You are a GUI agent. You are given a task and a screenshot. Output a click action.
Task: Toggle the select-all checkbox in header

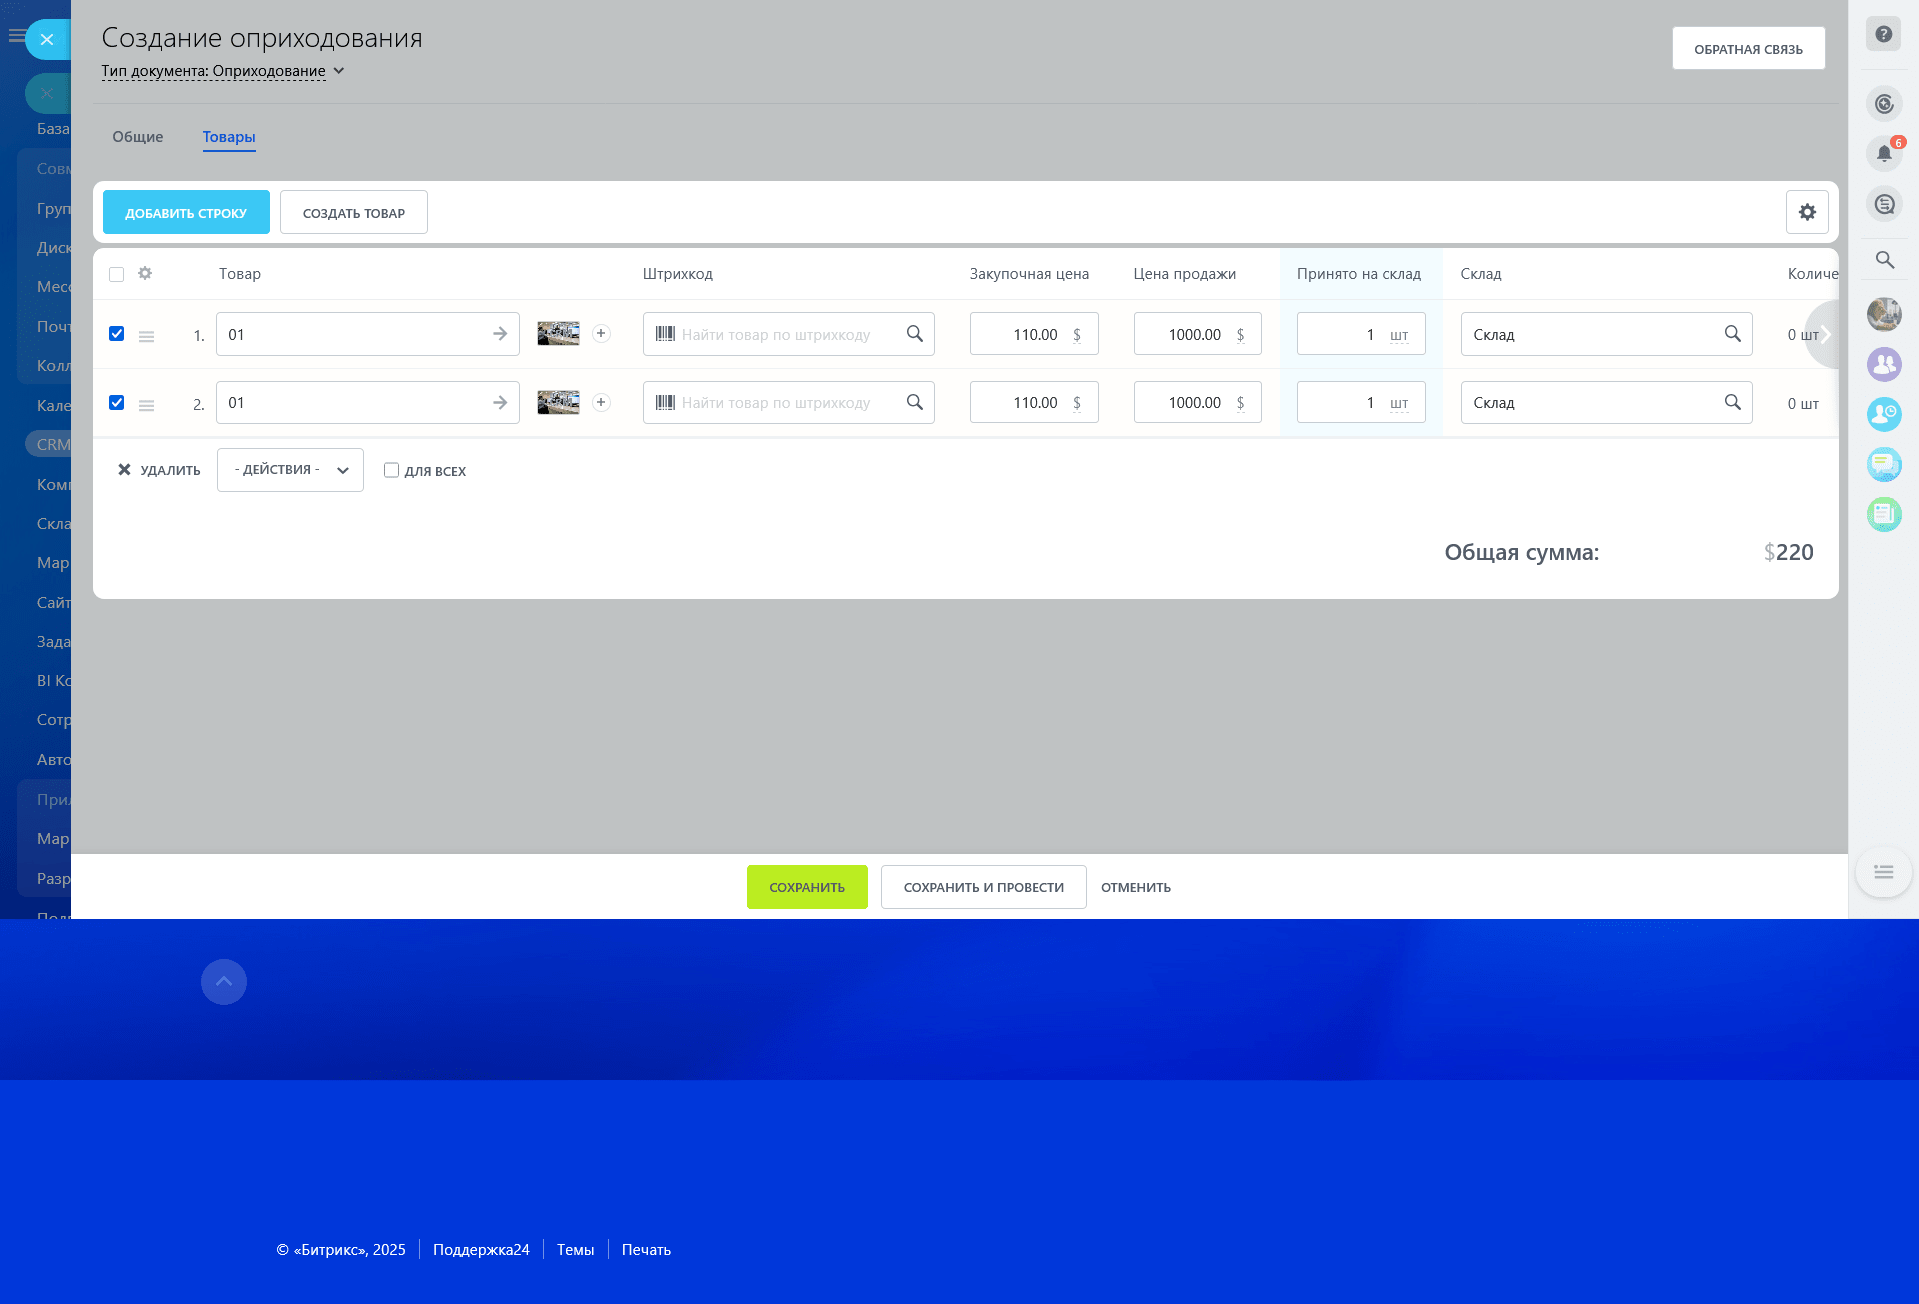pyautogui.click(x=117, y=274)
